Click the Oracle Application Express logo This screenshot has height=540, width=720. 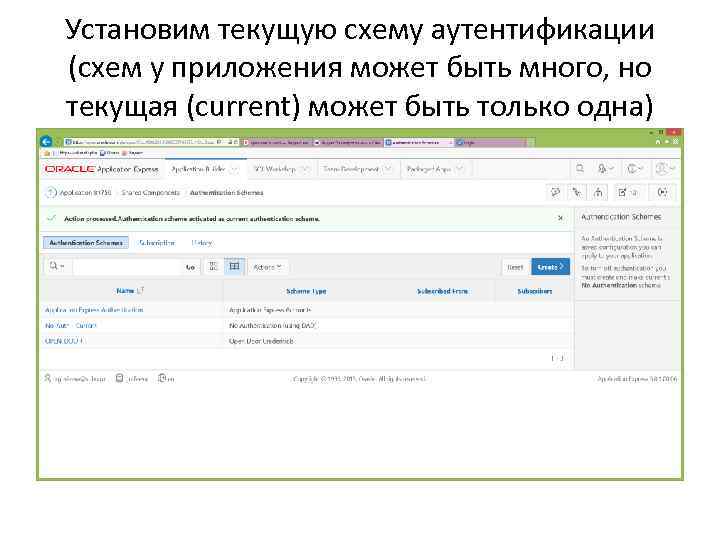[x=101, y=169]
